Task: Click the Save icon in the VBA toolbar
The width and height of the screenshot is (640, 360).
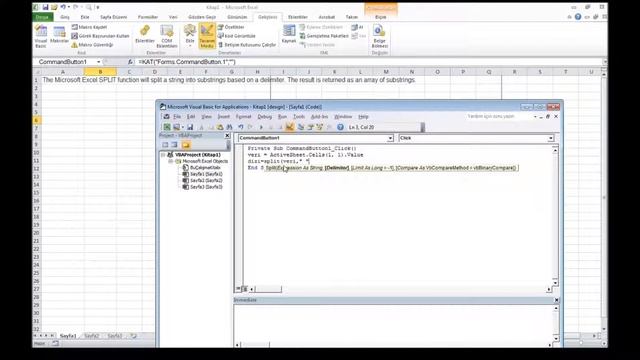Action: pyautogui.click(x=190, y=127)
